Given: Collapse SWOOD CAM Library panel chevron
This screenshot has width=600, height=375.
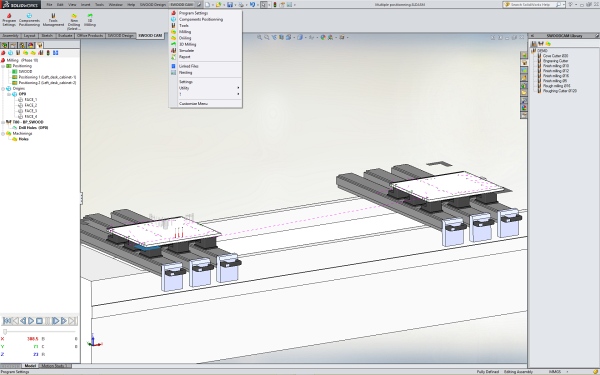Looking at the screenshot, I should point(532,36).
